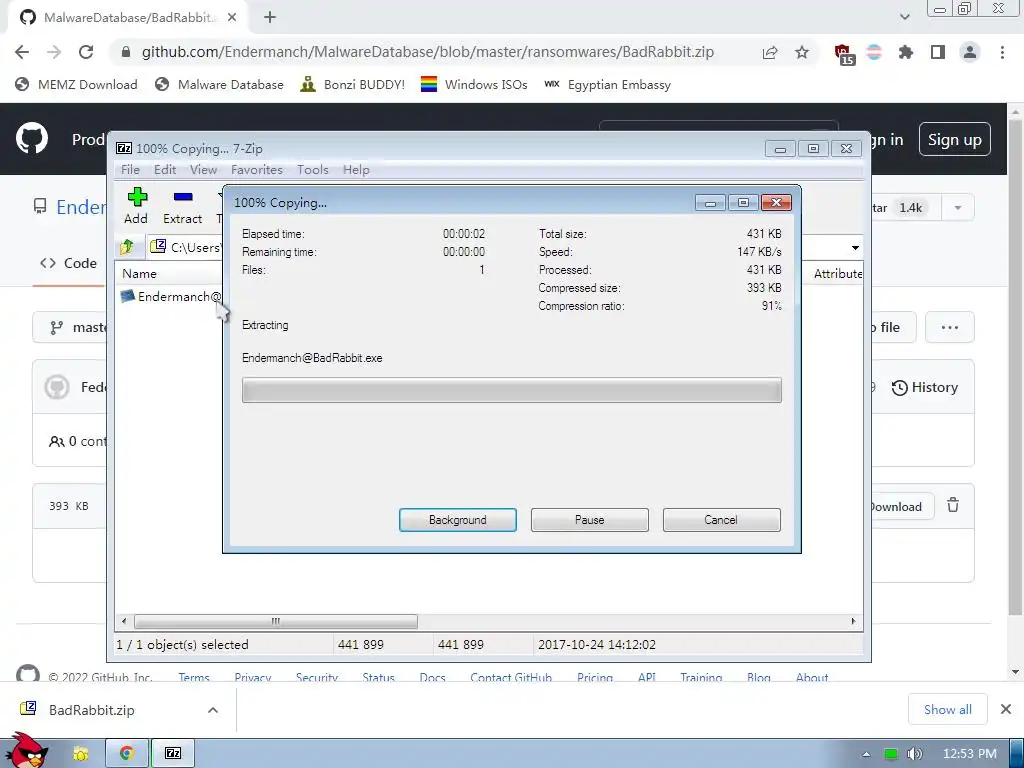This screenshot has width=1024, height=768.
Task: Open the uBlock extension icon with badge 15
Action: coord(844,54)
